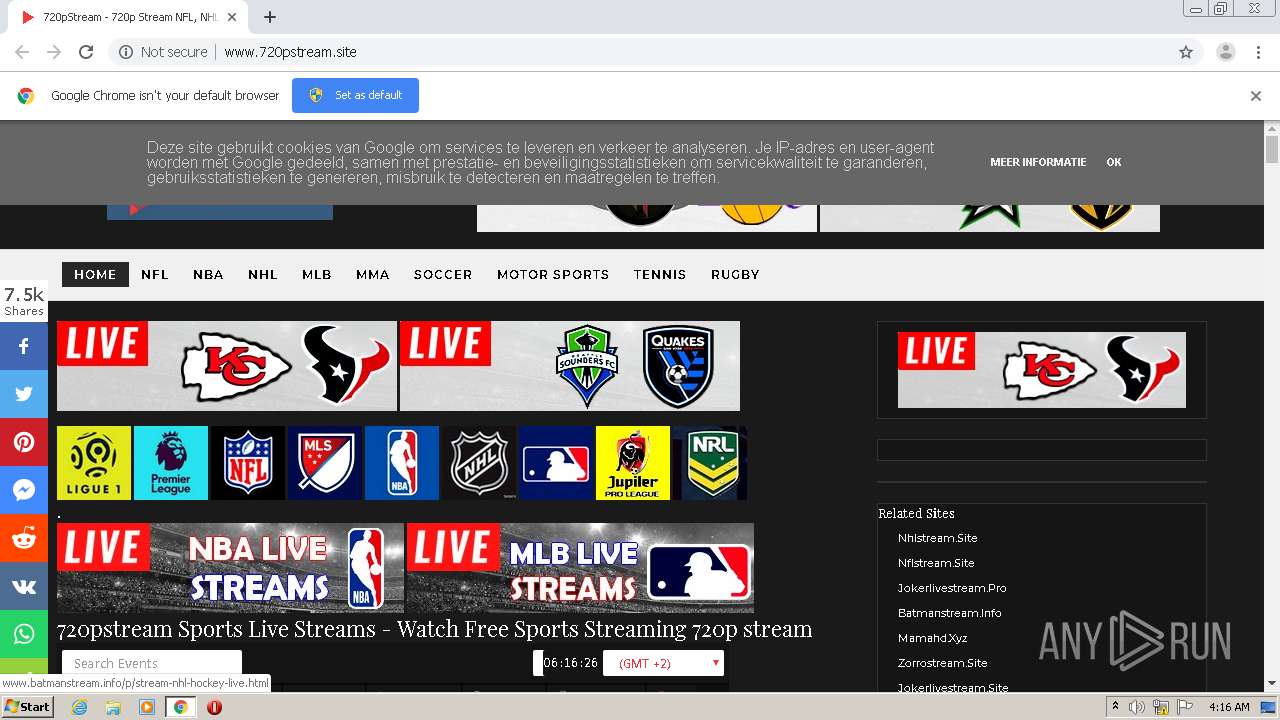1280x720 pixels.
Task: Open the Chrome profile avatar menu
Action: [1226, 52]
